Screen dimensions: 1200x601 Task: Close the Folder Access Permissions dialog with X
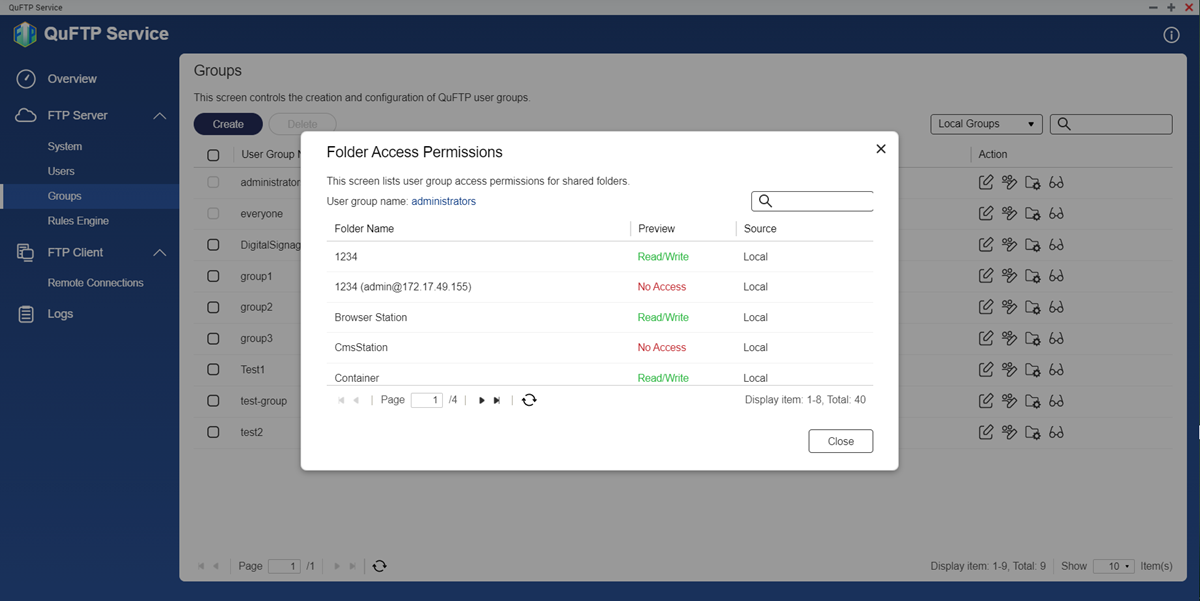pyautogui.click(x=881, y=149)
